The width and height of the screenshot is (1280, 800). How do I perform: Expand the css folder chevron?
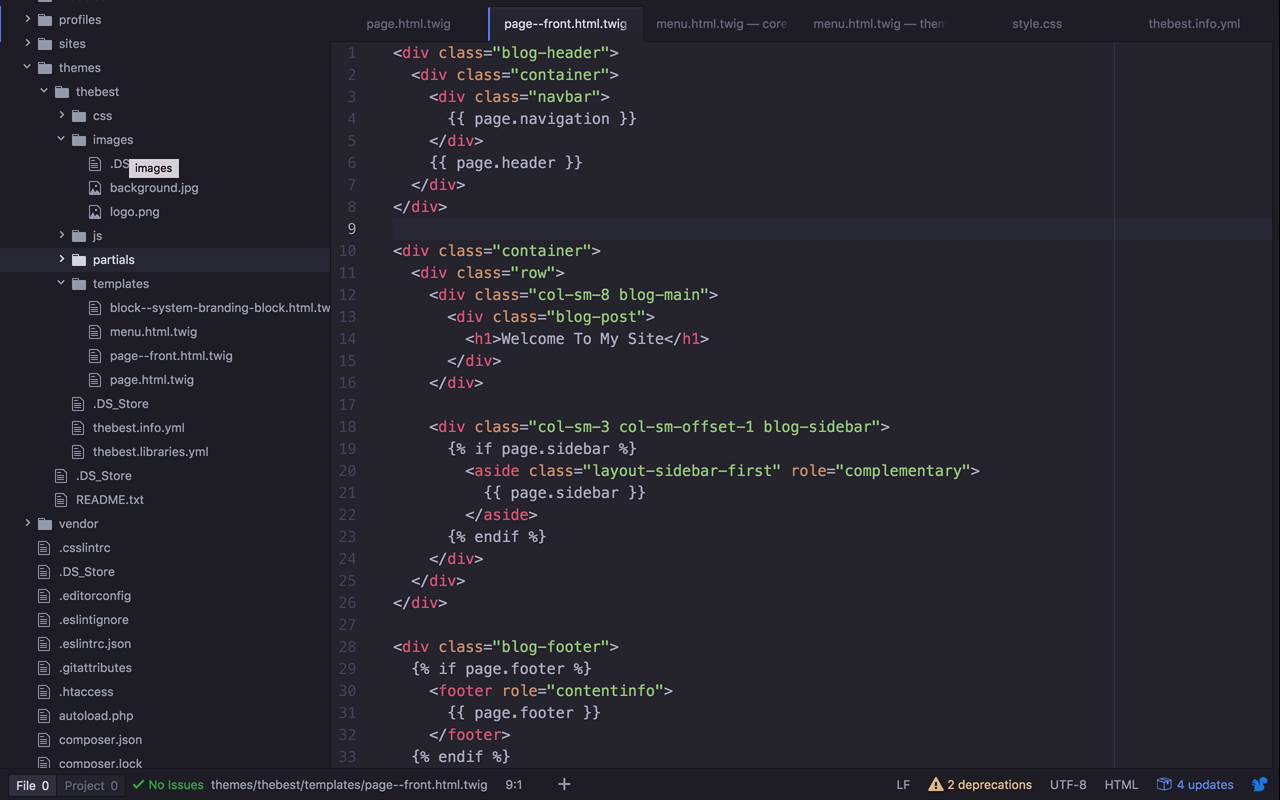61,115
